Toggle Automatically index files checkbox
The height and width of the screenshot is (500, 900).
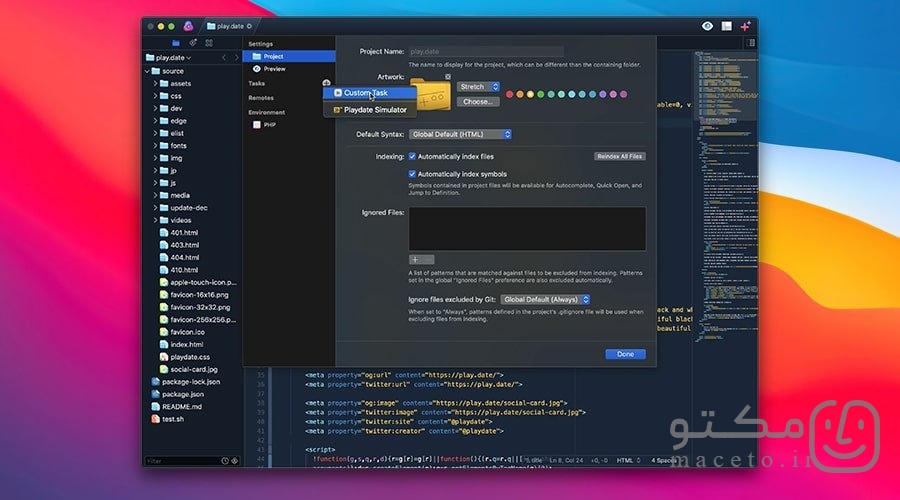(x=412, y=156)
